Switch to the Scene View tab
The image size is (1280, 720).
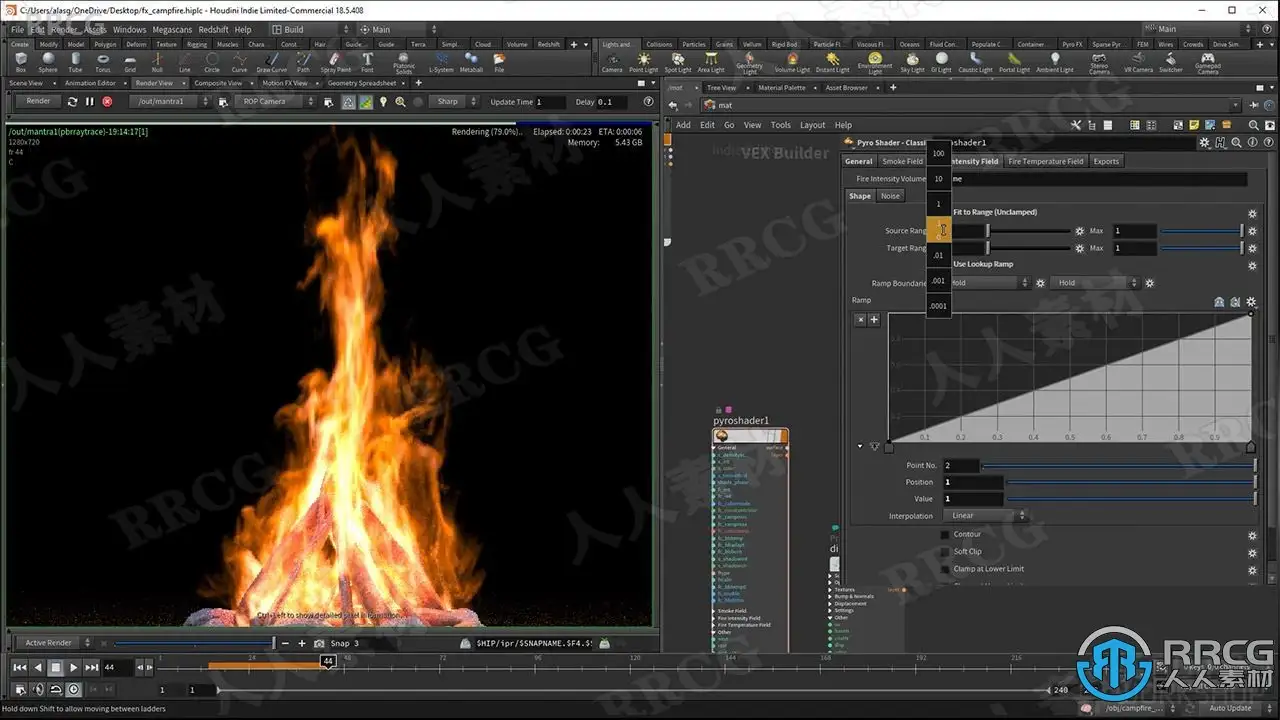(x=26, y=83)
